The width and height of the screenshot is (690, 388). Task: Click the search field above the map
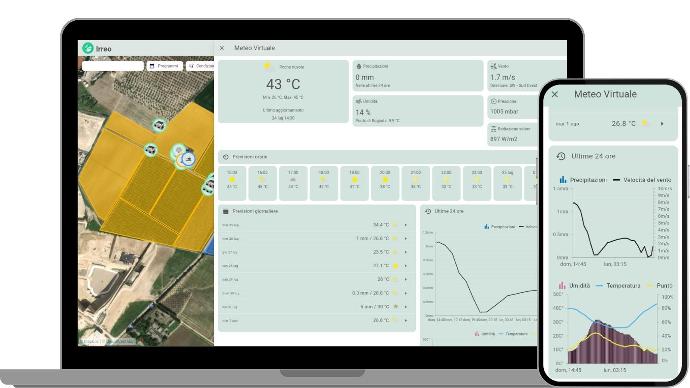[x=113, y=66]
